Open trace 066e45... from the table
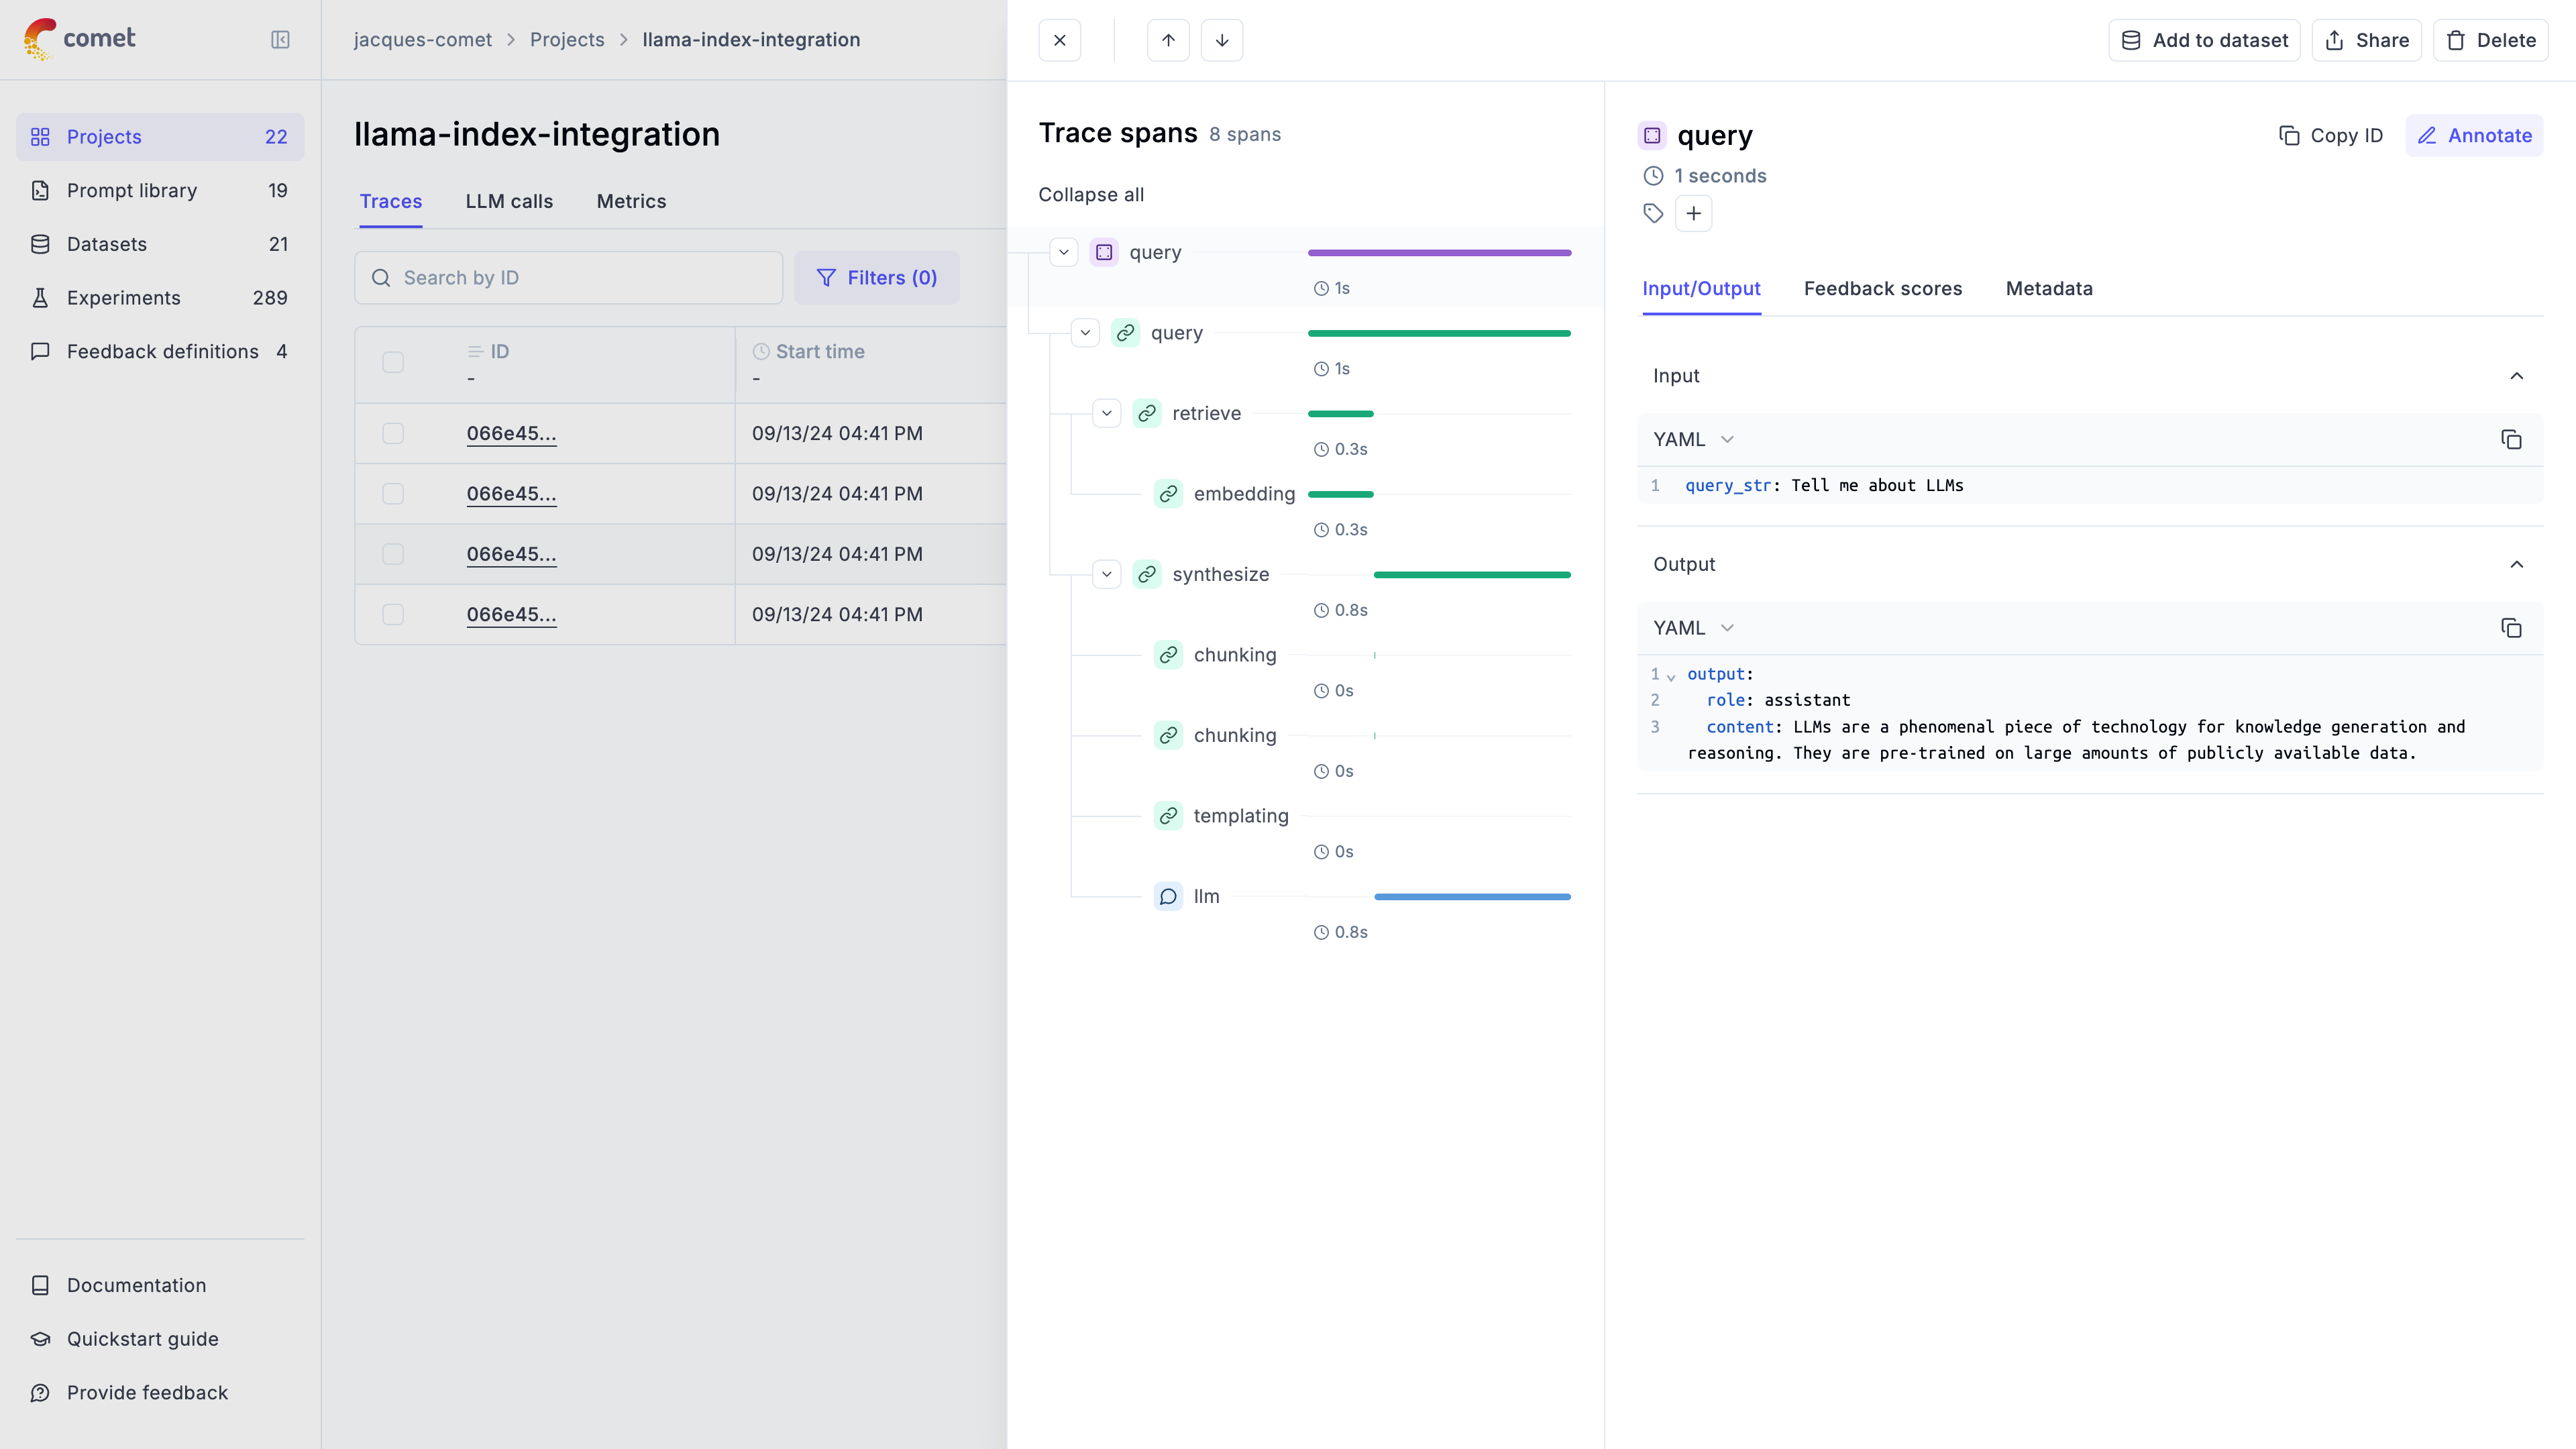 [x=511, y=433]
